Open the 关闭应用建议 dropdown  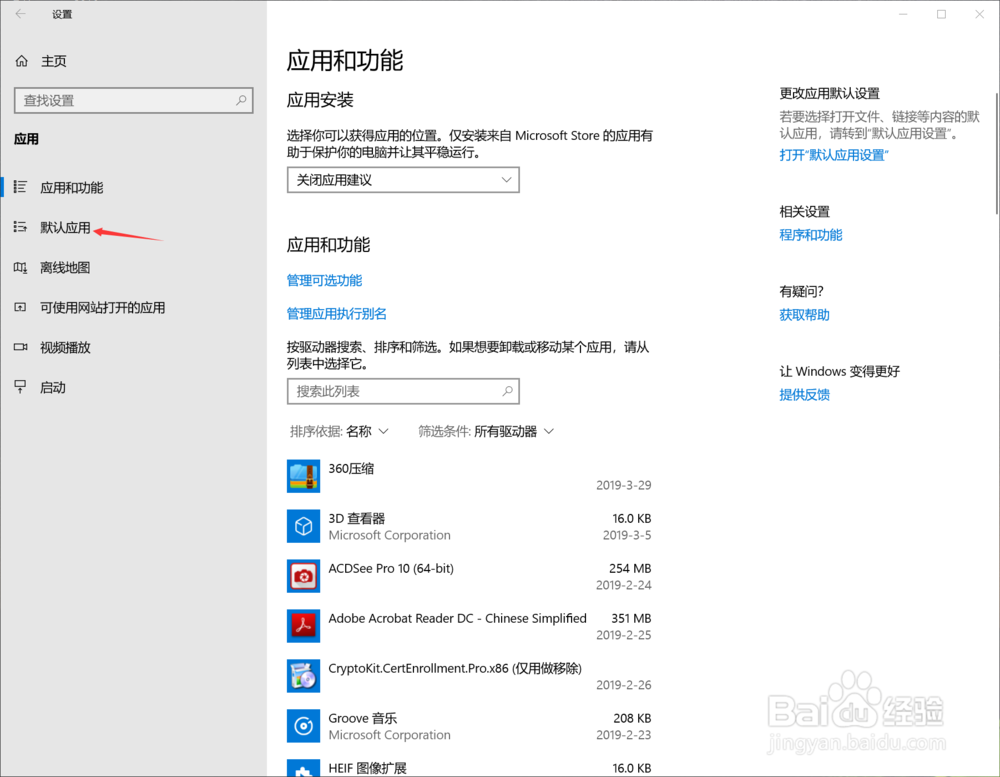click(x=403, y=180)
